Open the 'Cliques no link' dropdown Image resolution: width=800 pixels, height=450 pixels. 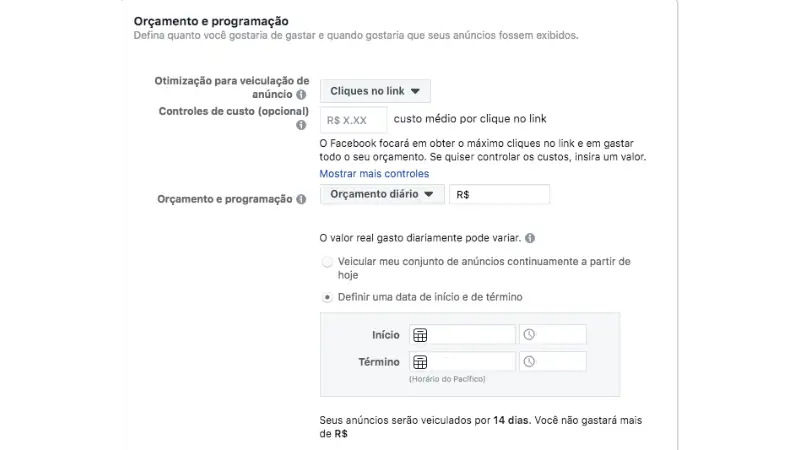(375, 91)
